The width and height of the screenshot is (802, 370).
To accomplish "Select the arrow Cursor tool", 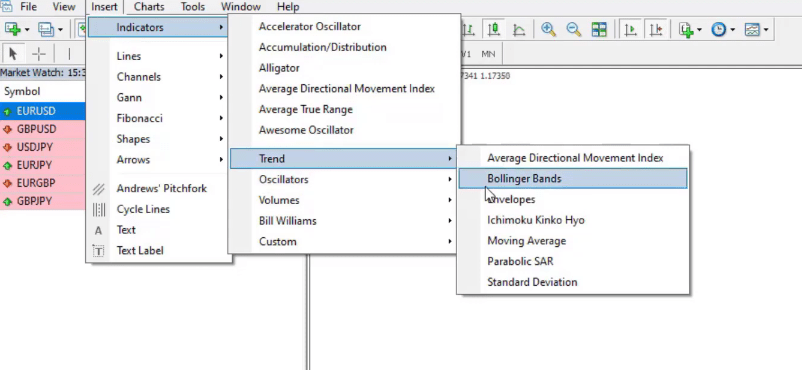I will (x=13, y=54).
